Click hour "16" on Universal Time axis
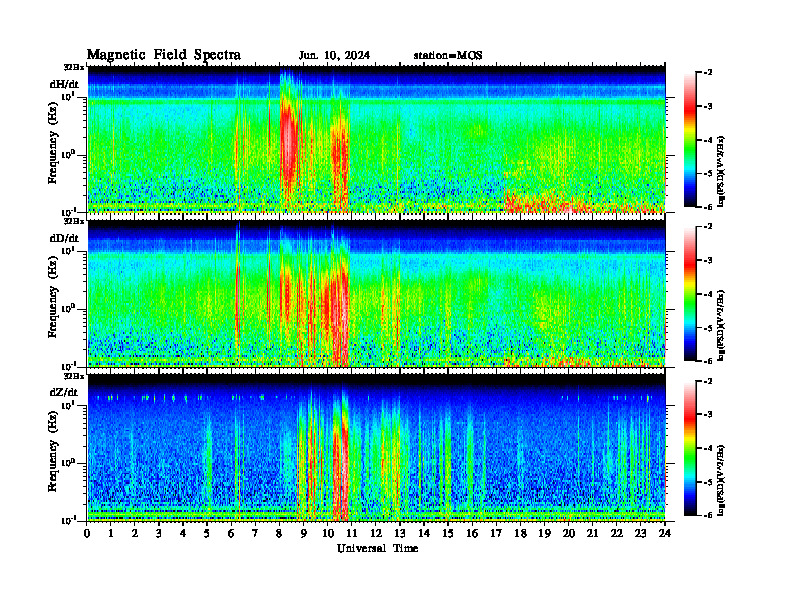This screenshot has height=612, width=792. (472, 534)
